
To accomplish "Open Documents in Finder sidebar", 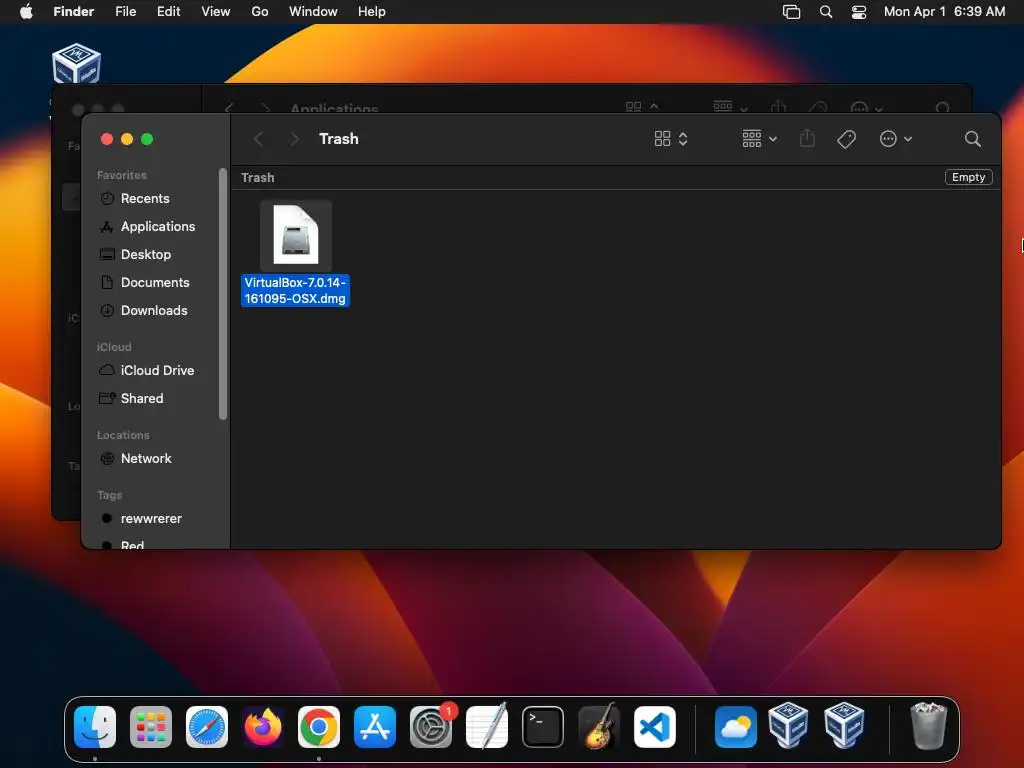I will (x=155, y=283).
